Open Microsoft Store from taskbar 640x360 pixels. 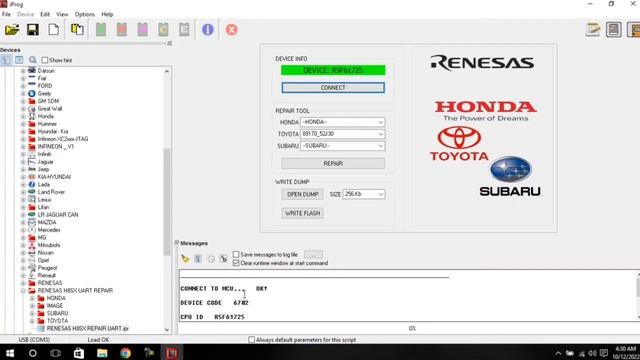(x=79, y=353)
